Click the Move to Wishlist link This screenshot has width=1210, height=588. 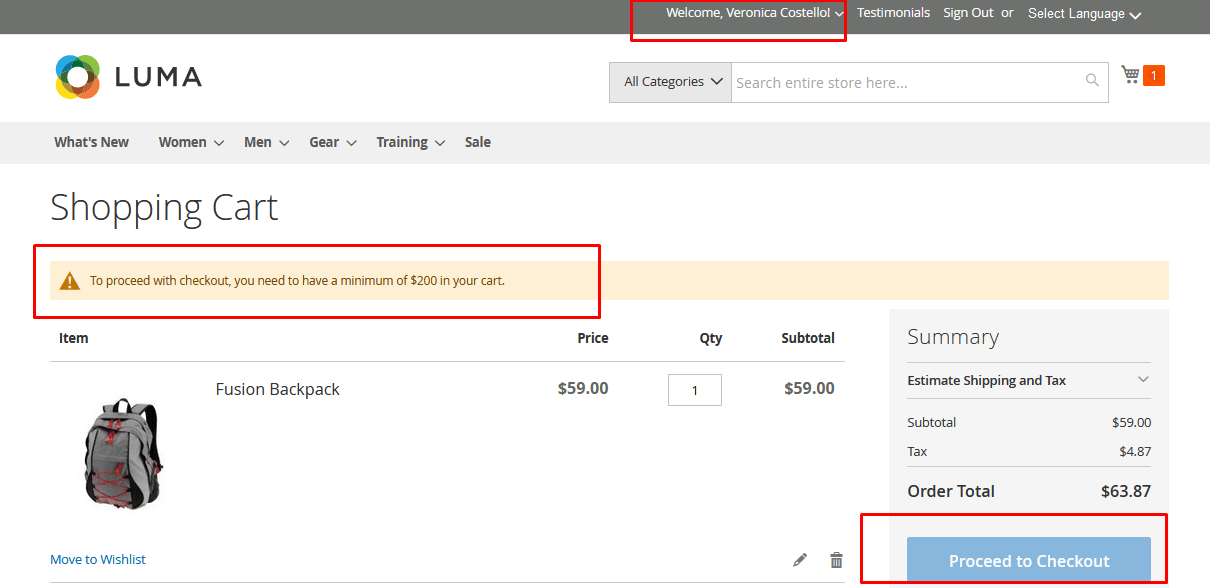click(97, 559)
